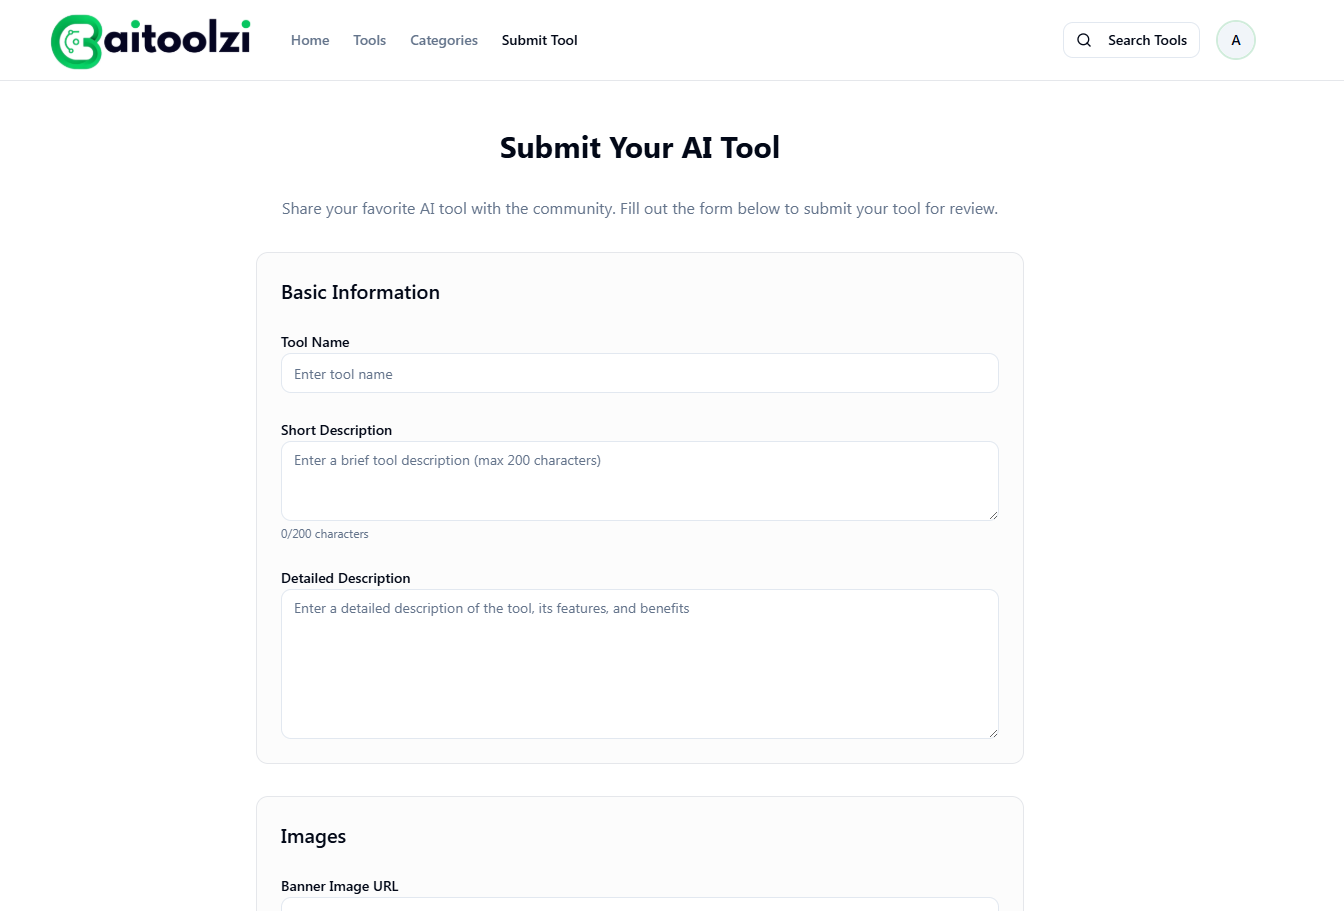Click the Search Tools button
This screenshot has height=911, width=1344.
pos(1131,40)
